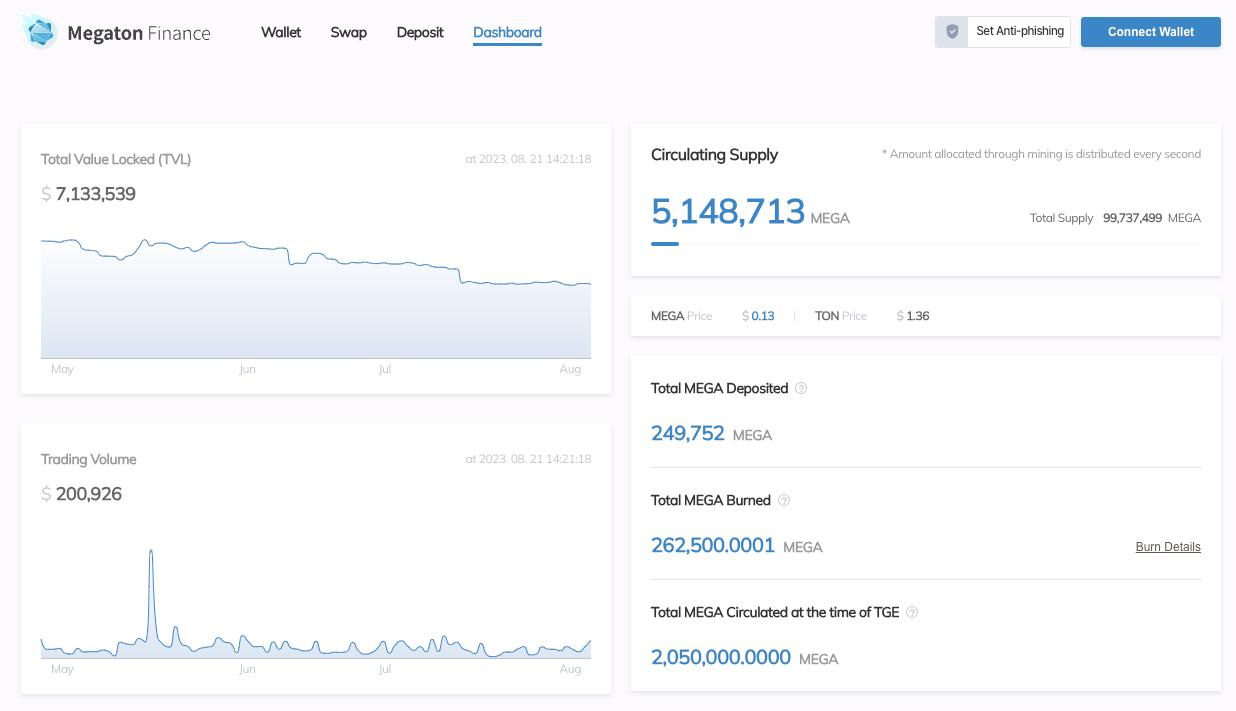Viewport: 1236px width, 711px height.
Task: Click help icon beside Total MEGA Deposited
Action: click(801, 388)
